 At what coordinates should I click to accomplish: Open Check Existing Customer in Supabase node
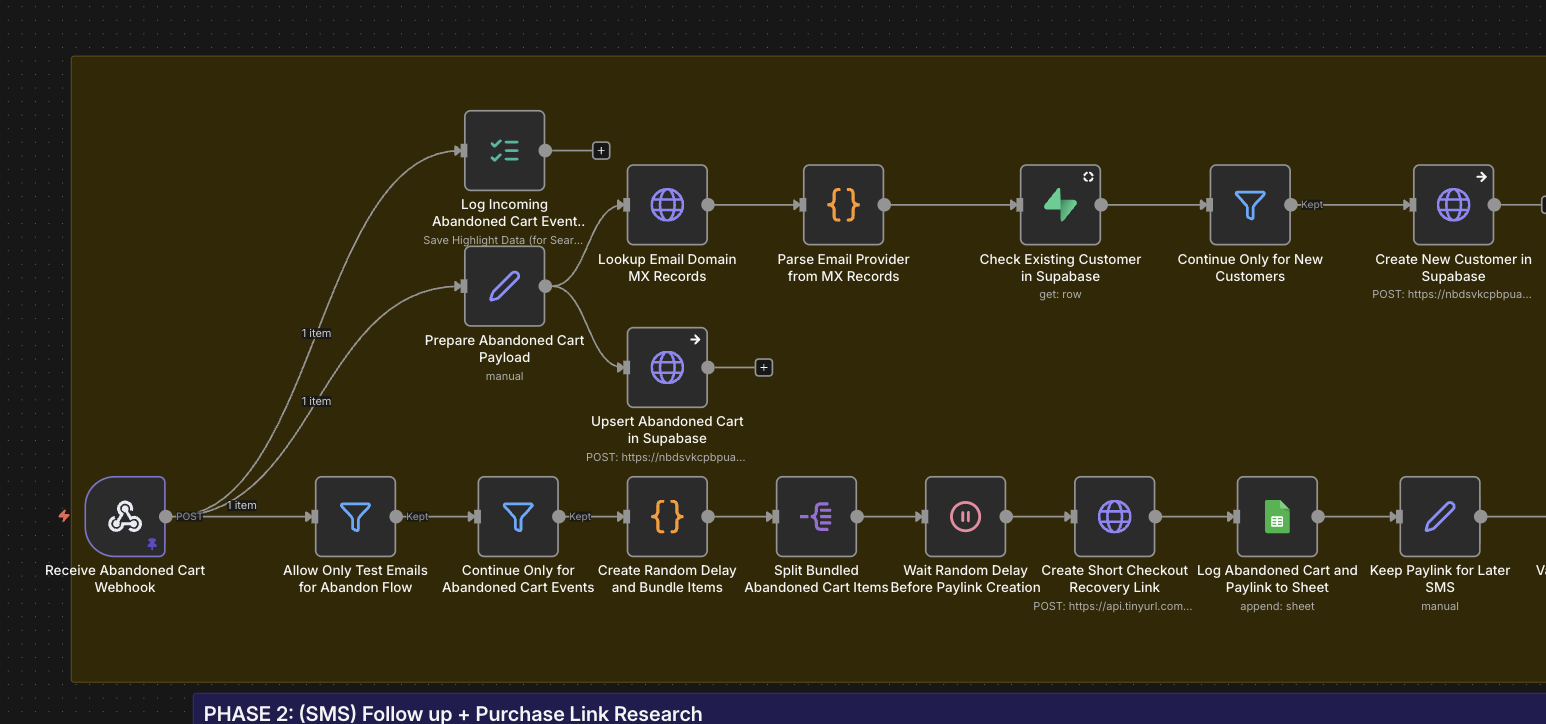click(1060, 205)
